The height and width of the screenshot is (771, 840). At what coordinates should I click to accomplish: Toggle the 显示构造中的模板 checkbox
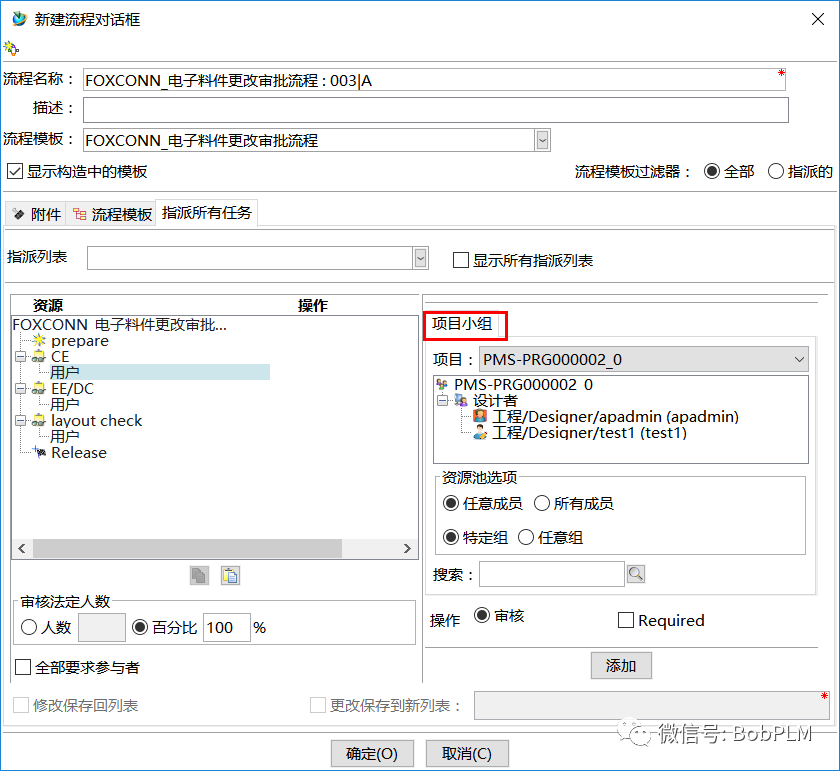point(15,171)
